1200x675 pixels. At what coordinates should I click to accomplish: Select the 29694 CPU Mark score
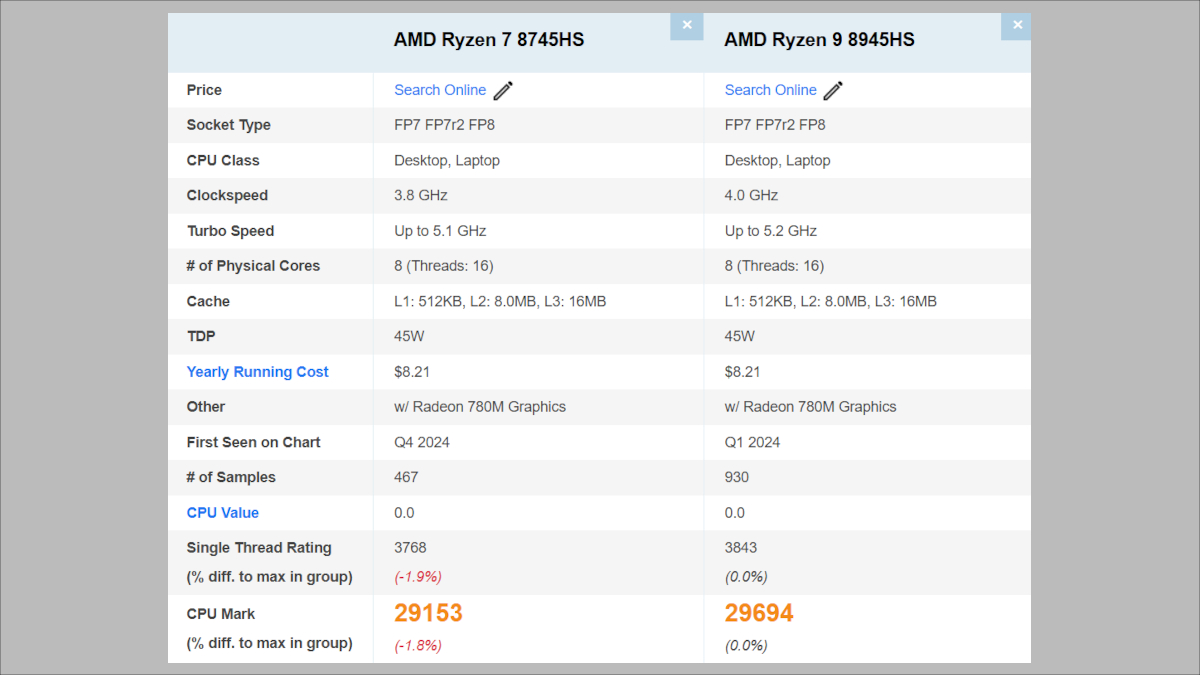[758, 612]
